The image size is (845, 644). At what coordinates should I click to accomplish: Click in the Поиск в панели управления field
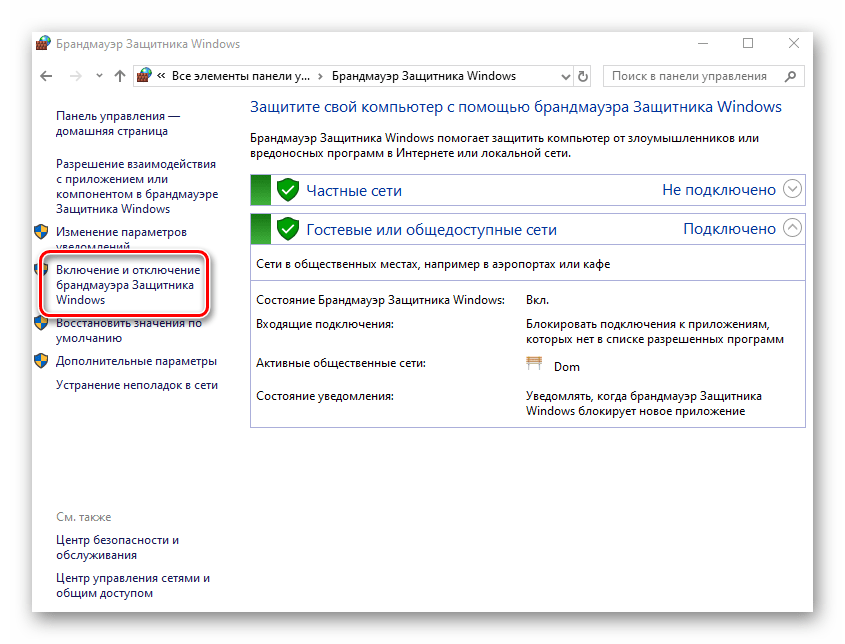point(690,76)
